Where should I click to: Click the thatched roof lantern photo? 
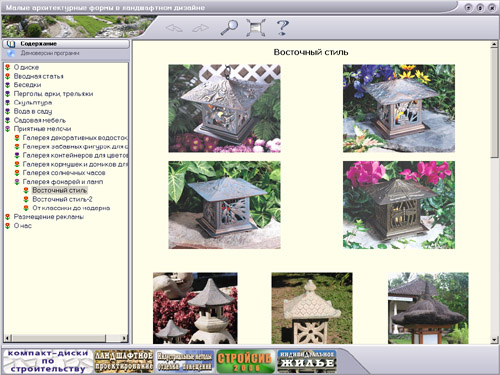tap(428, 308)
